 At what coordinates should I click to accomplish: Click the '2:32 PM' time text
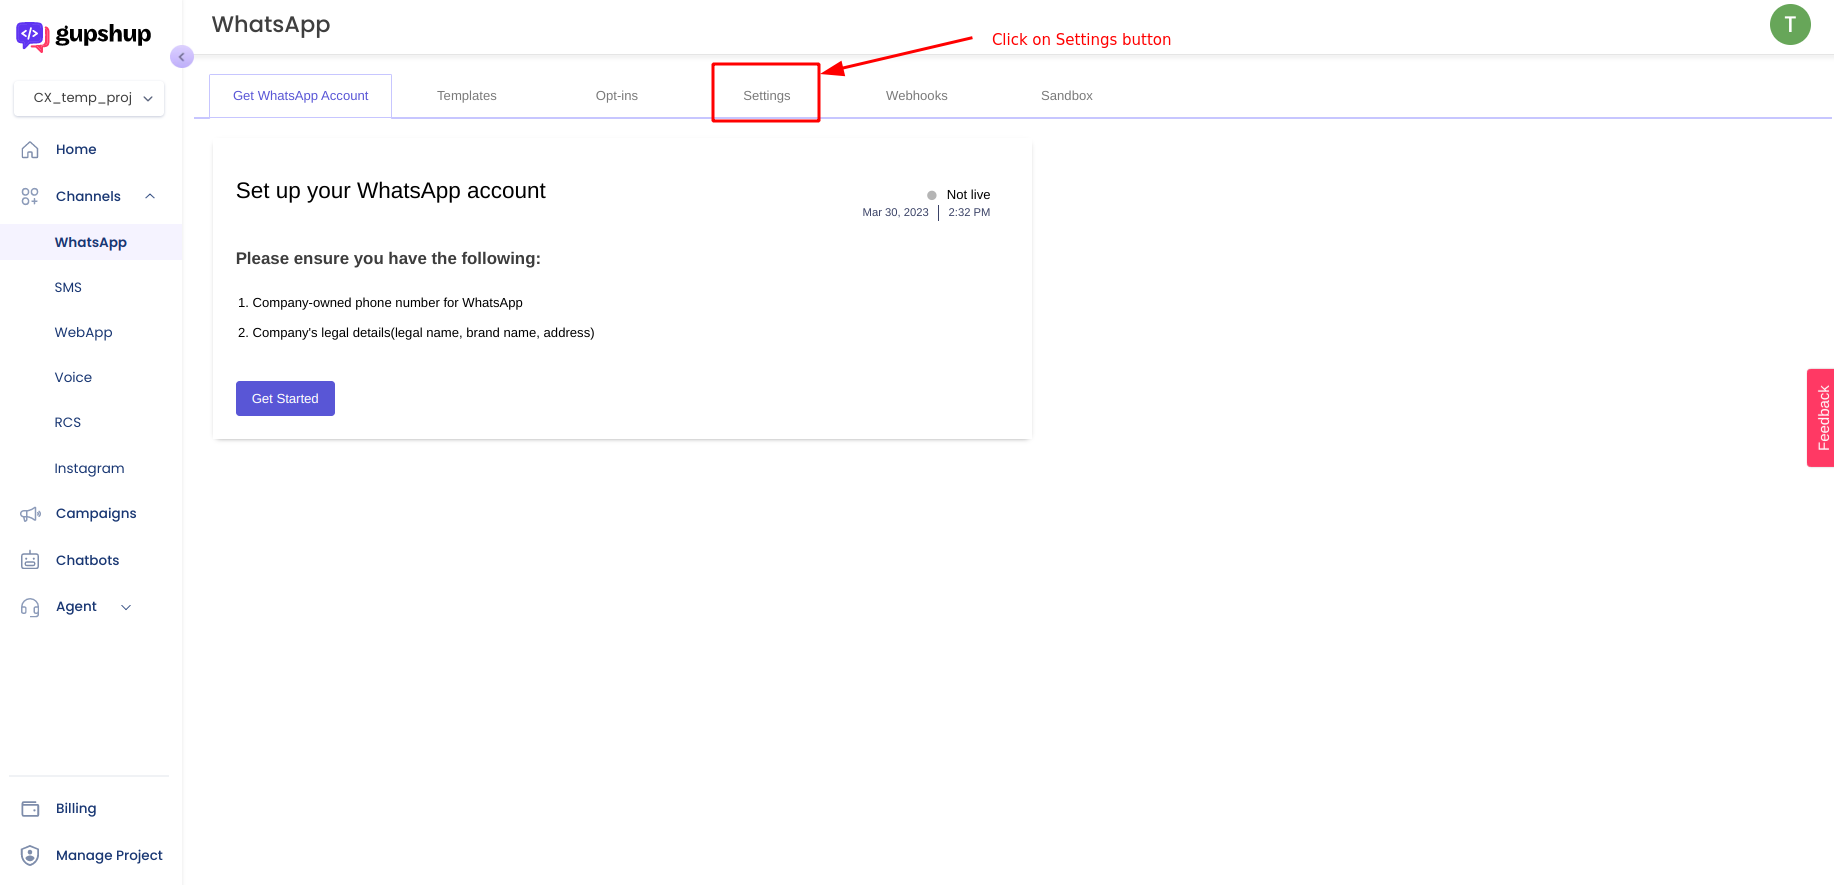click(x=969, y=212)
